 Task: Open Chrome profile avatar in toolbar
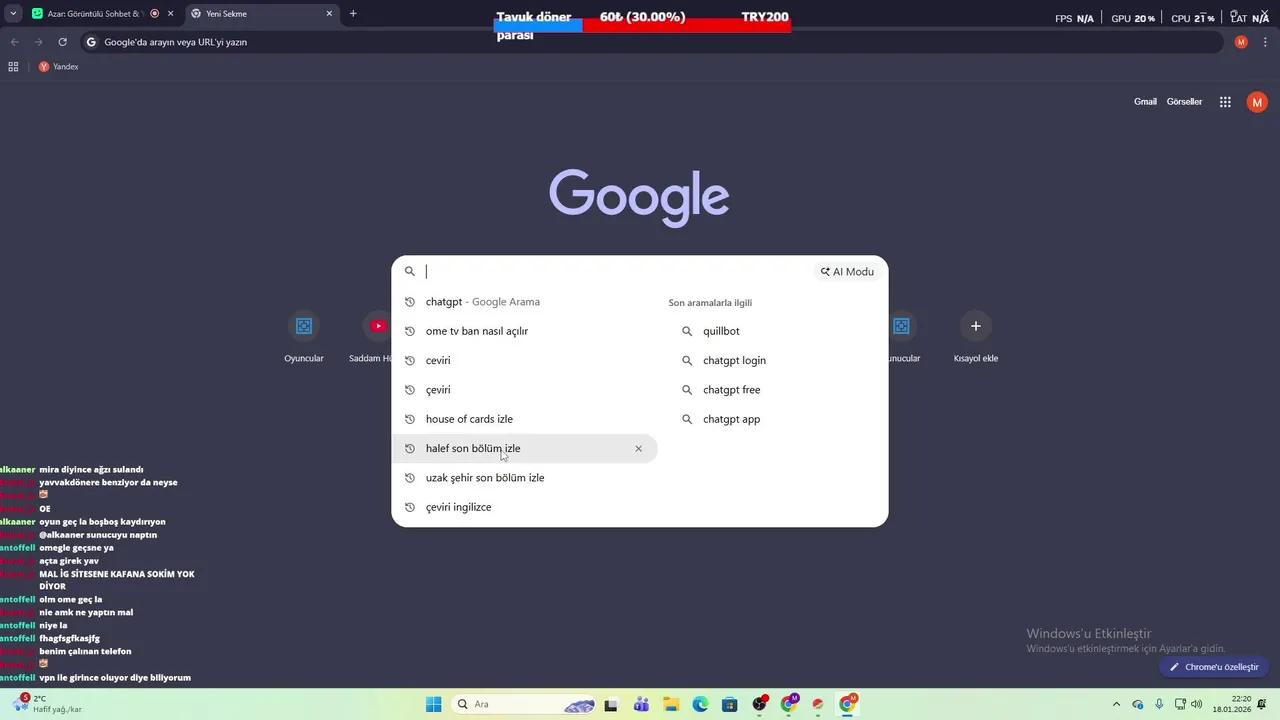point(1241,42)
